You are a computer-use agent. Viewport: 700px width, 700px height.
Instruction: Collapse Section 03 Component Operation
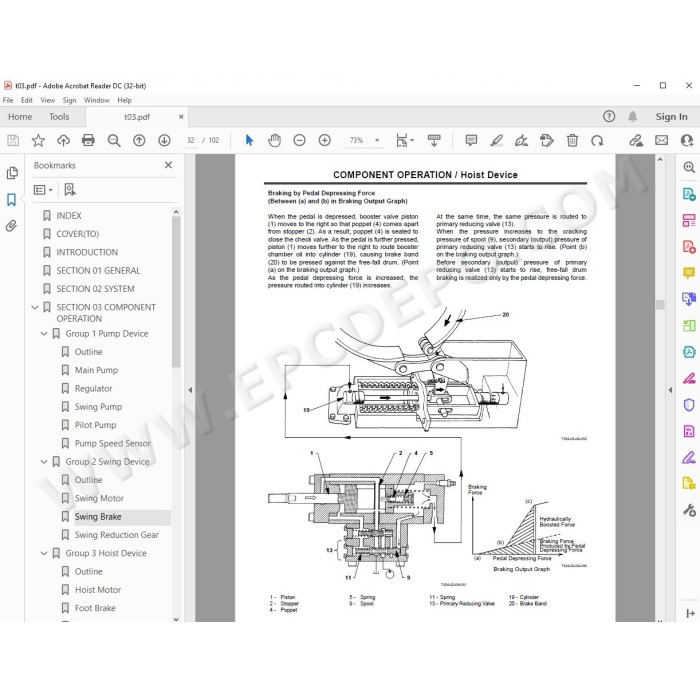tap(35, 307)
